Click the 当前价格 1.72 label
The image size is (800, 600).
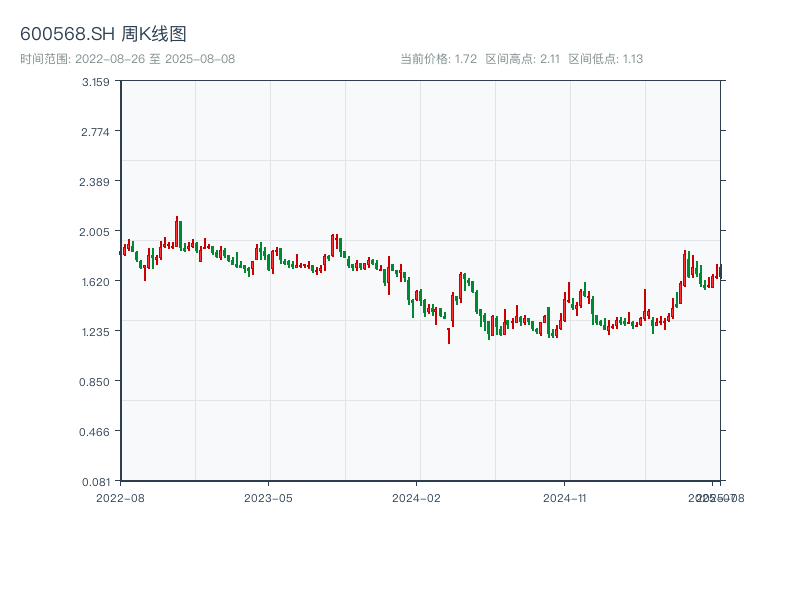click(438, 59)
